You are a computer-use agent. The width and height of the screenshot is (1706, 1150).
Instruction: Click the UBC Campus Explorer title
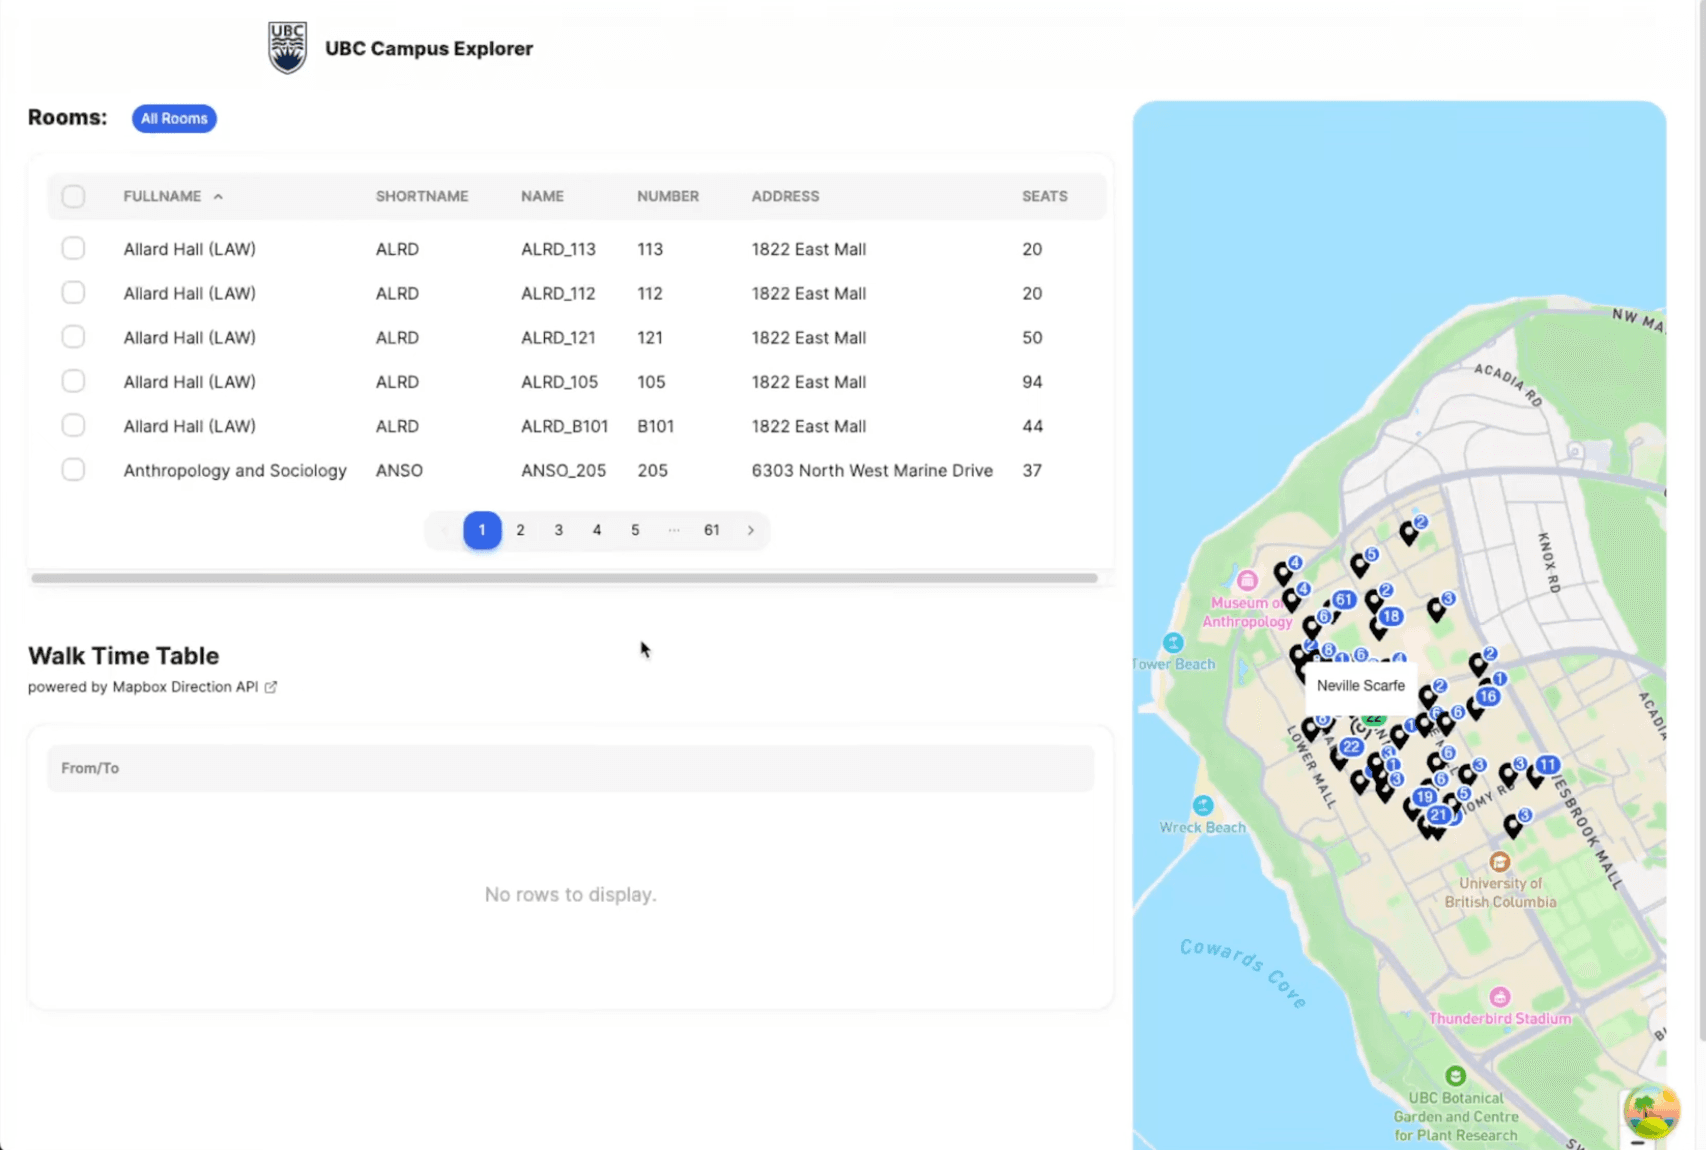(429, 48)
